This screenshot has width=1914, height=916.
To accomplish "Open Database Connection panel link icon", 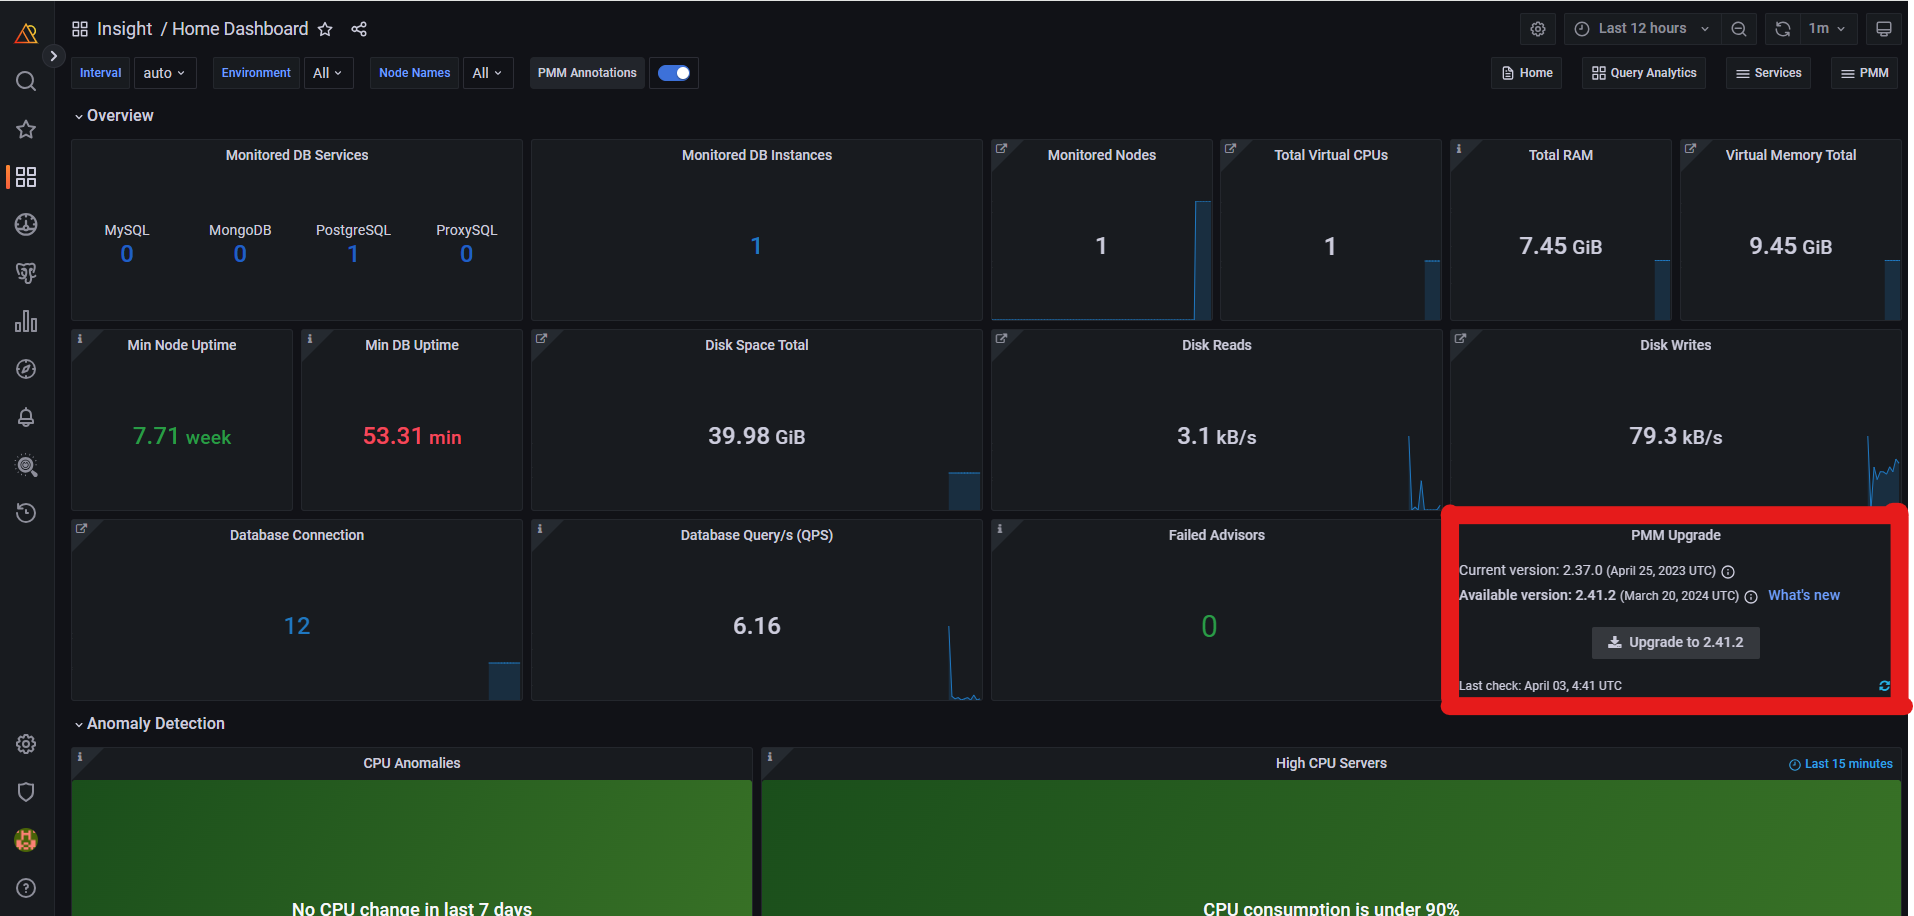I will [x=82, y=529].
